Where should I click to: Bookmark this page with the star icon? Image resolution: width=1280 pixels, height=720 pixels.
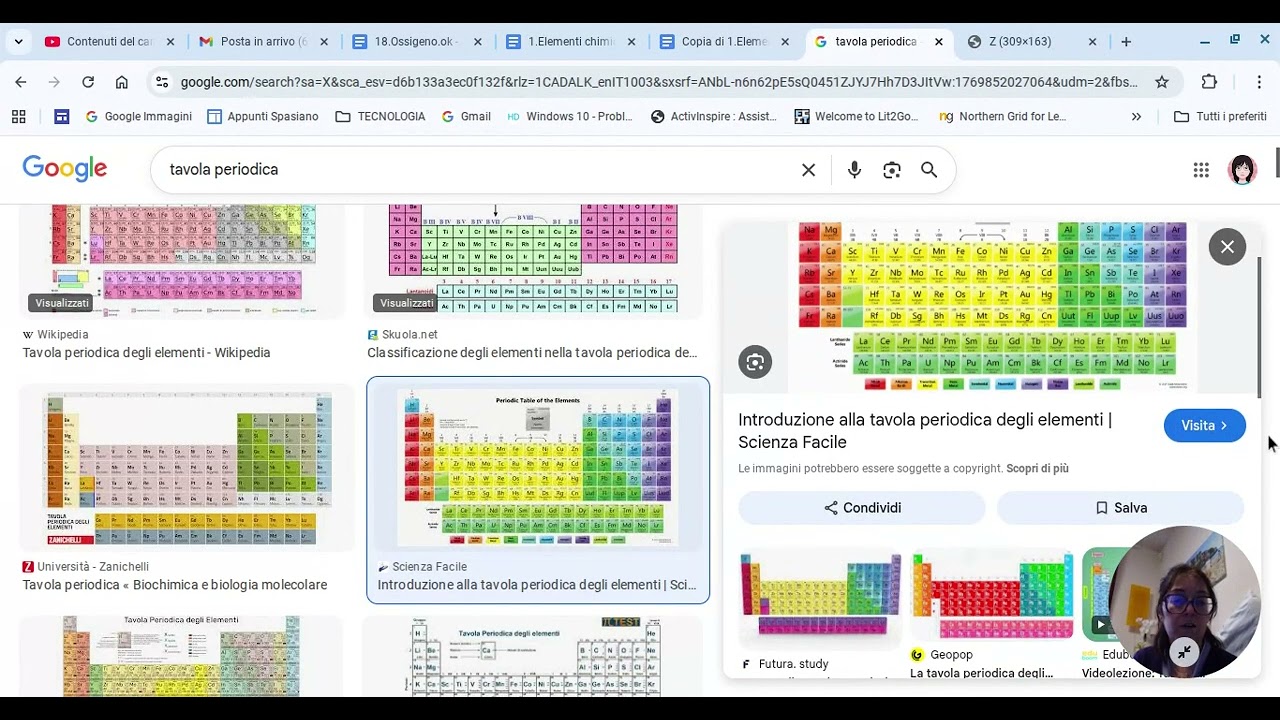click(1162, 82)
